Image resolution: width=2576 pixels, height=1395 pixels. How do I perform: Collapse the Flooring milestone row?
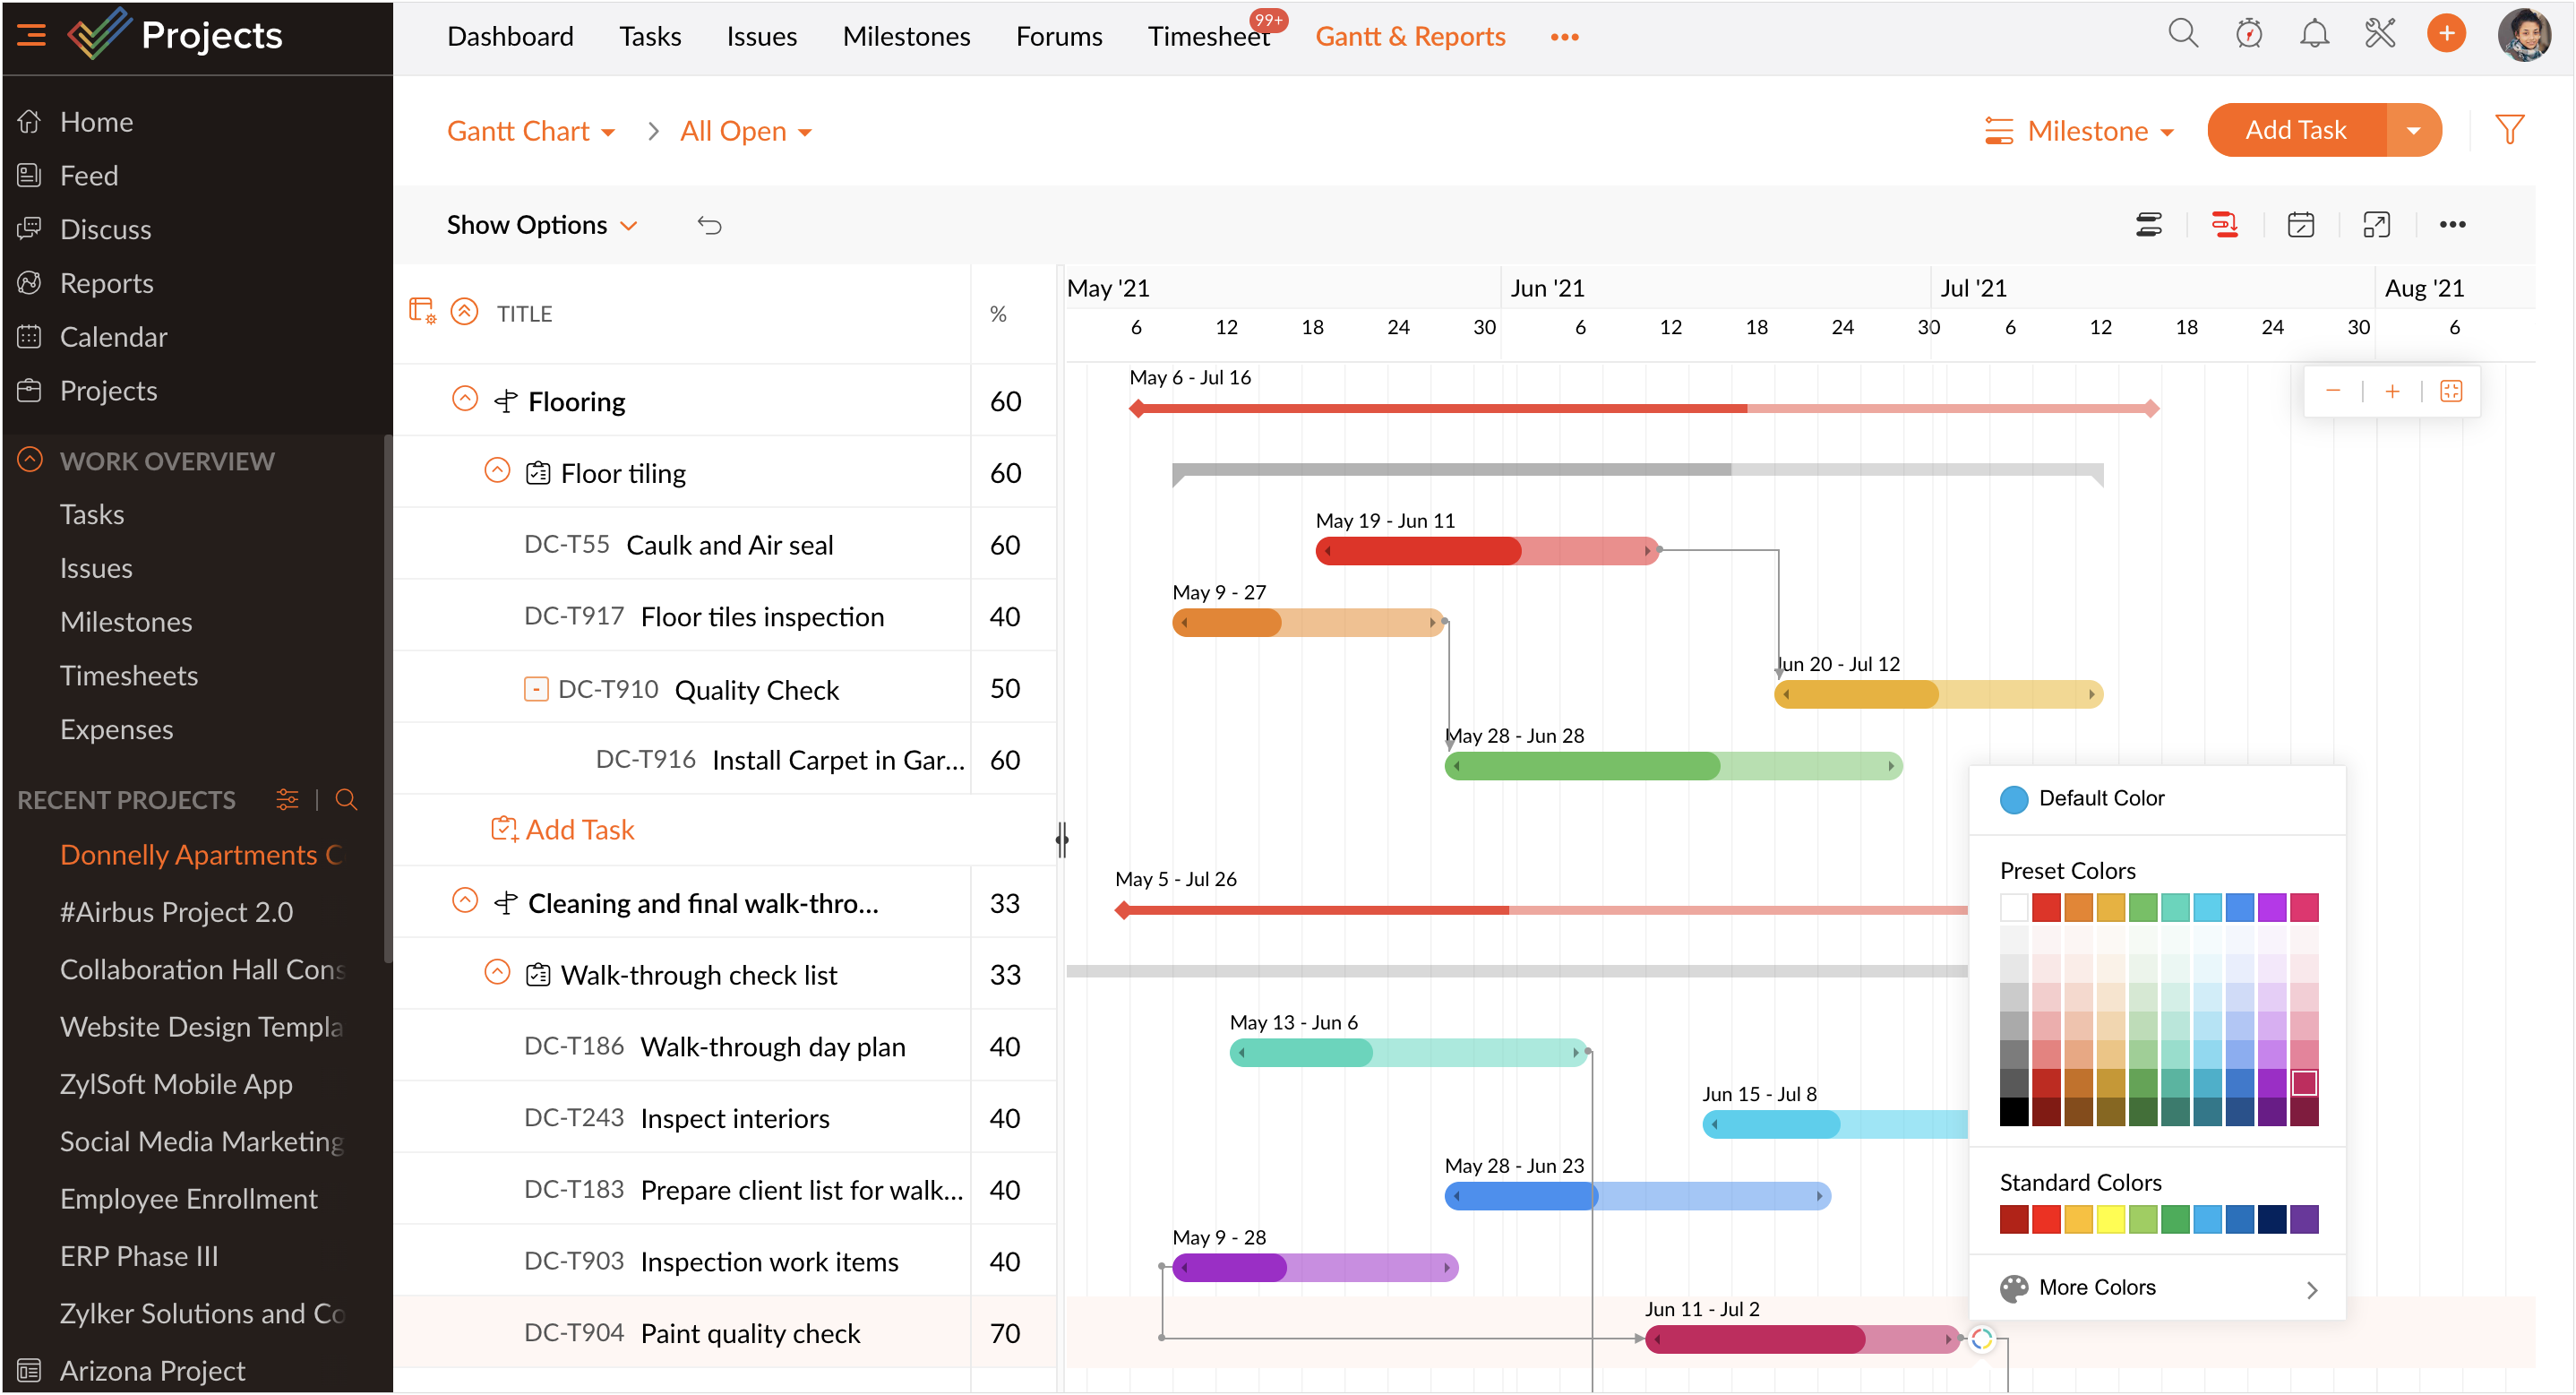click(465, 399)
